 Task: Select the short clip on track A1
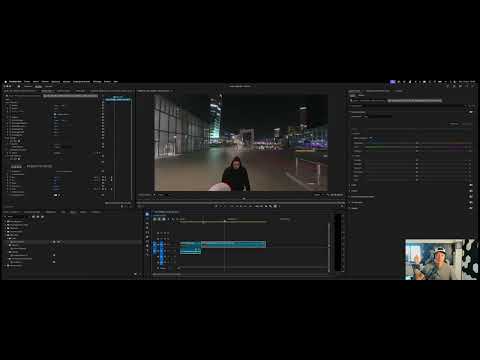(x=190, y=251)
